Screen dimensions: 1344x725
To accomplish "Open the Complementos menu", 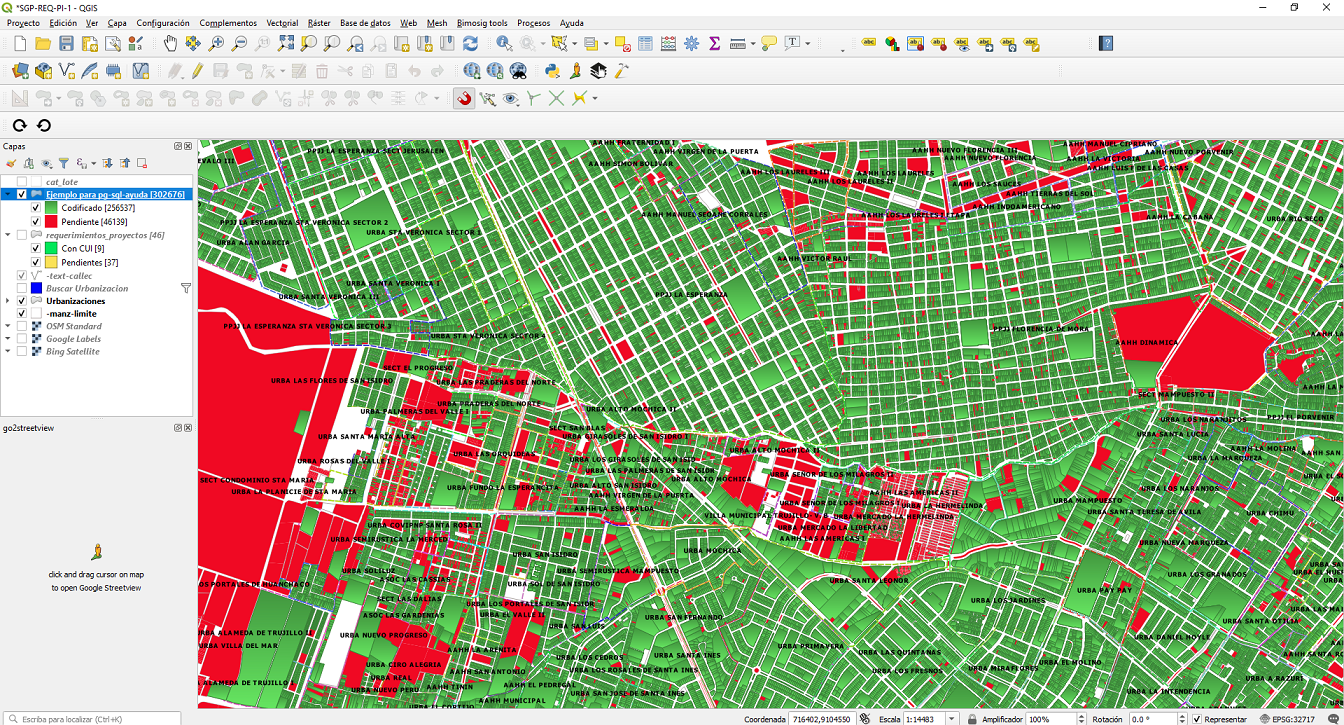I will [x=228, y=22].
